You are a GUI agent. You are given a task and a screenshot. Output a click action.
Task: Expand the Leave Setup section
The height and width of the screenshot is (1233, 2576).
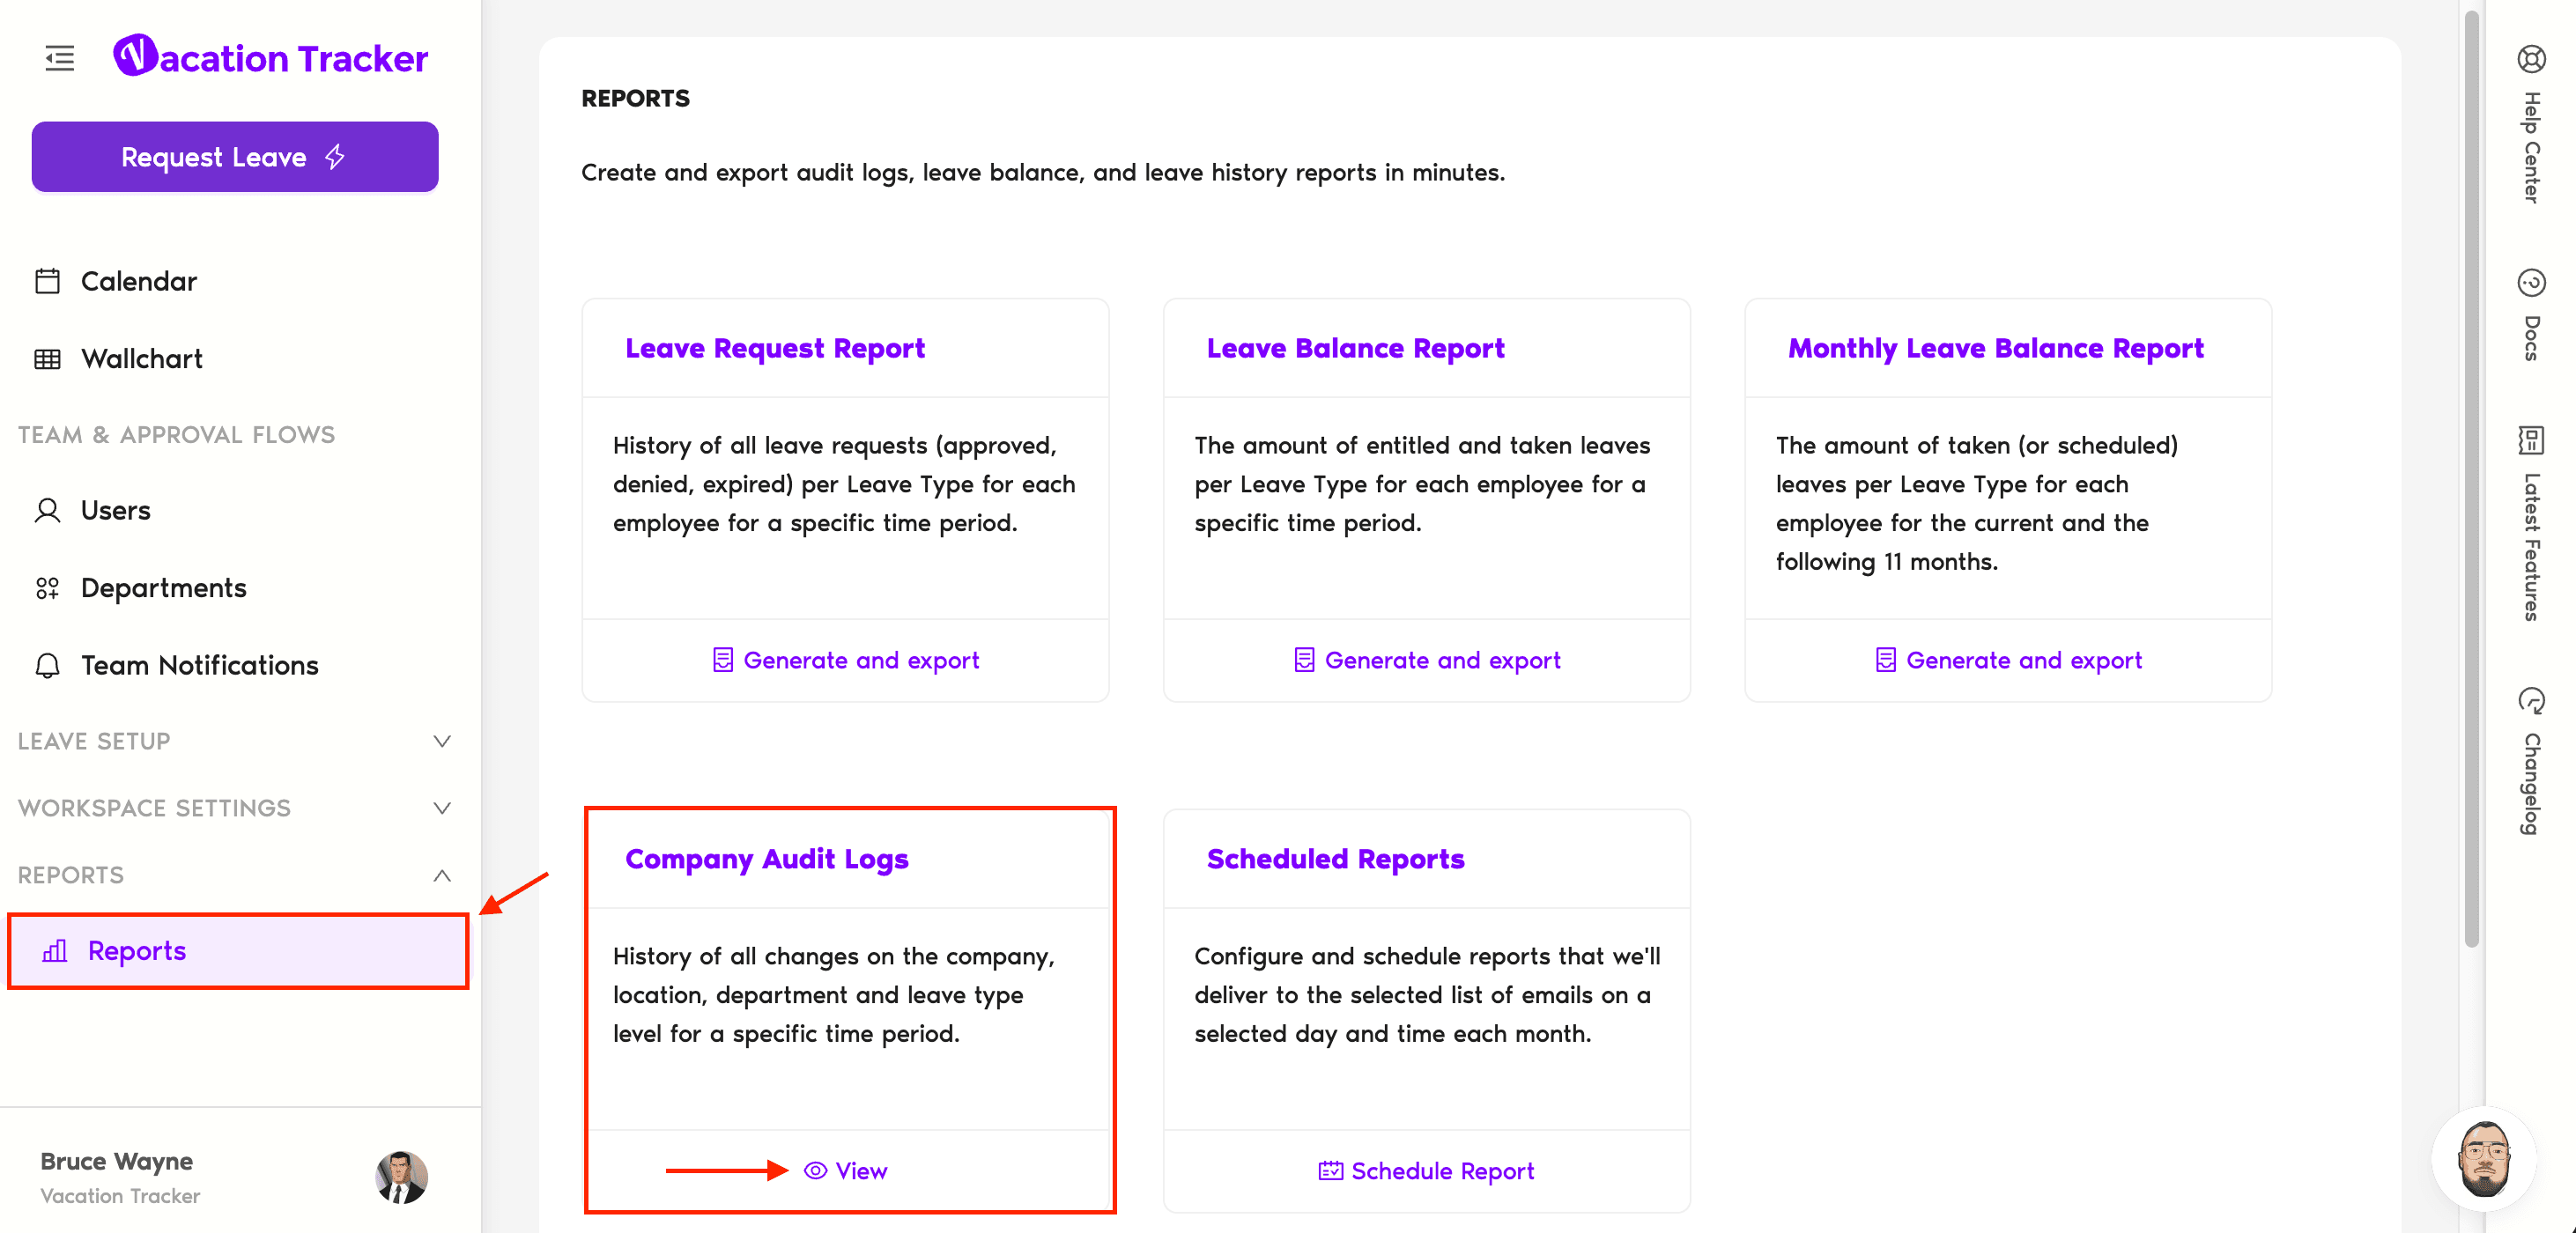point(441,741)
